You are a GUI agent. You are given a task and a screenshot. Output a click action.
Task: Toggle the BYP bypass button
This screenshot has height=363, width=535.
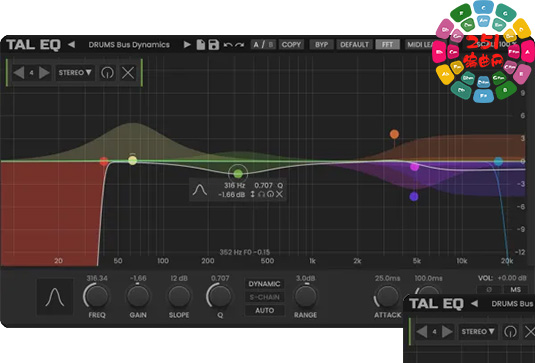321,45
